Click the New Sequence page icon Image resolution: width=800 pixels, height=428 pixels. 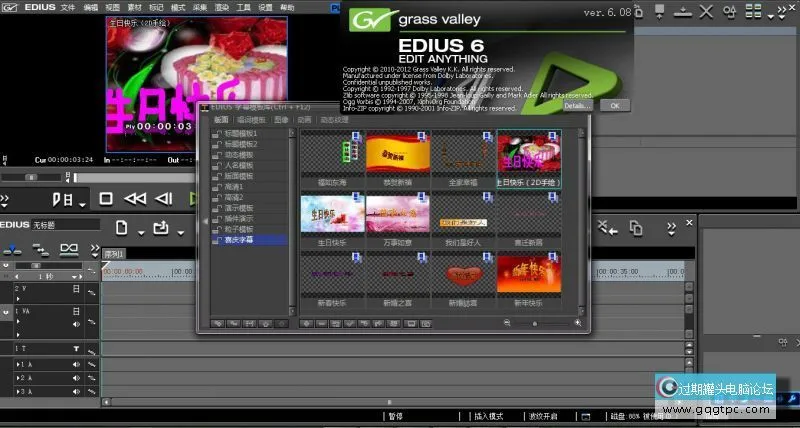coord(121,228)
